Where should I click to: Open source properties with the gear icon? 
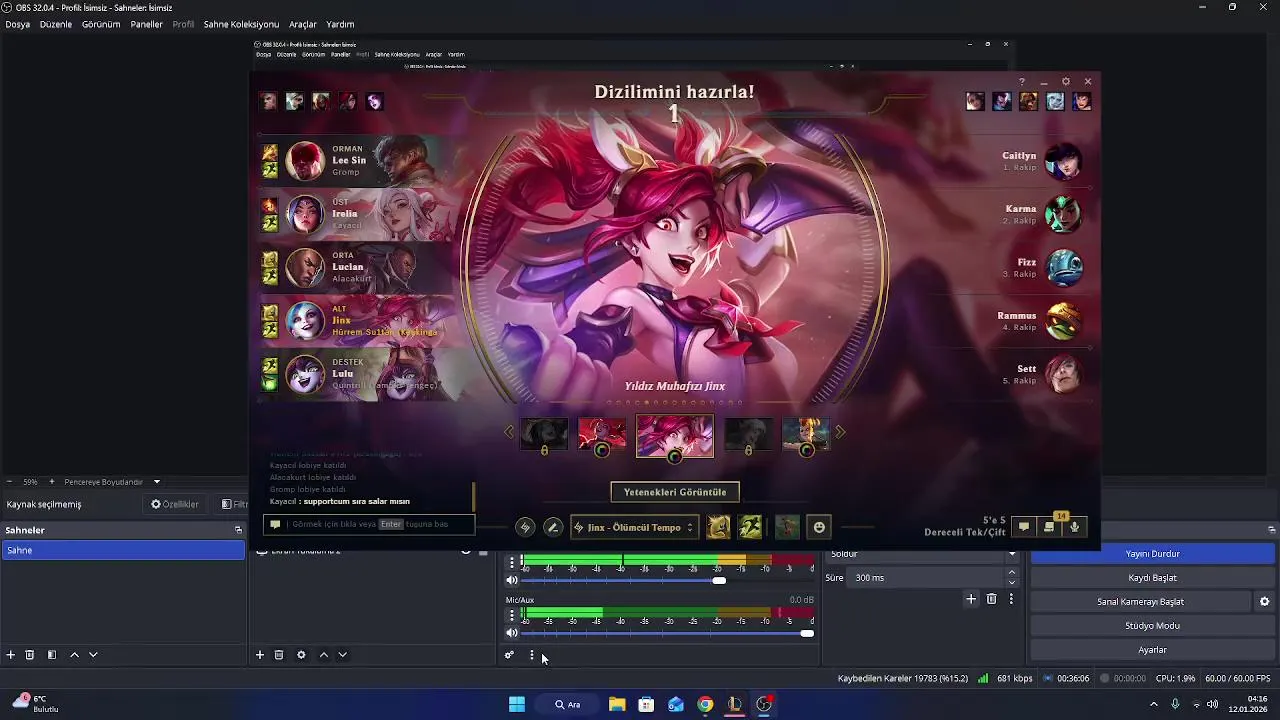click(x=301, y=655)
